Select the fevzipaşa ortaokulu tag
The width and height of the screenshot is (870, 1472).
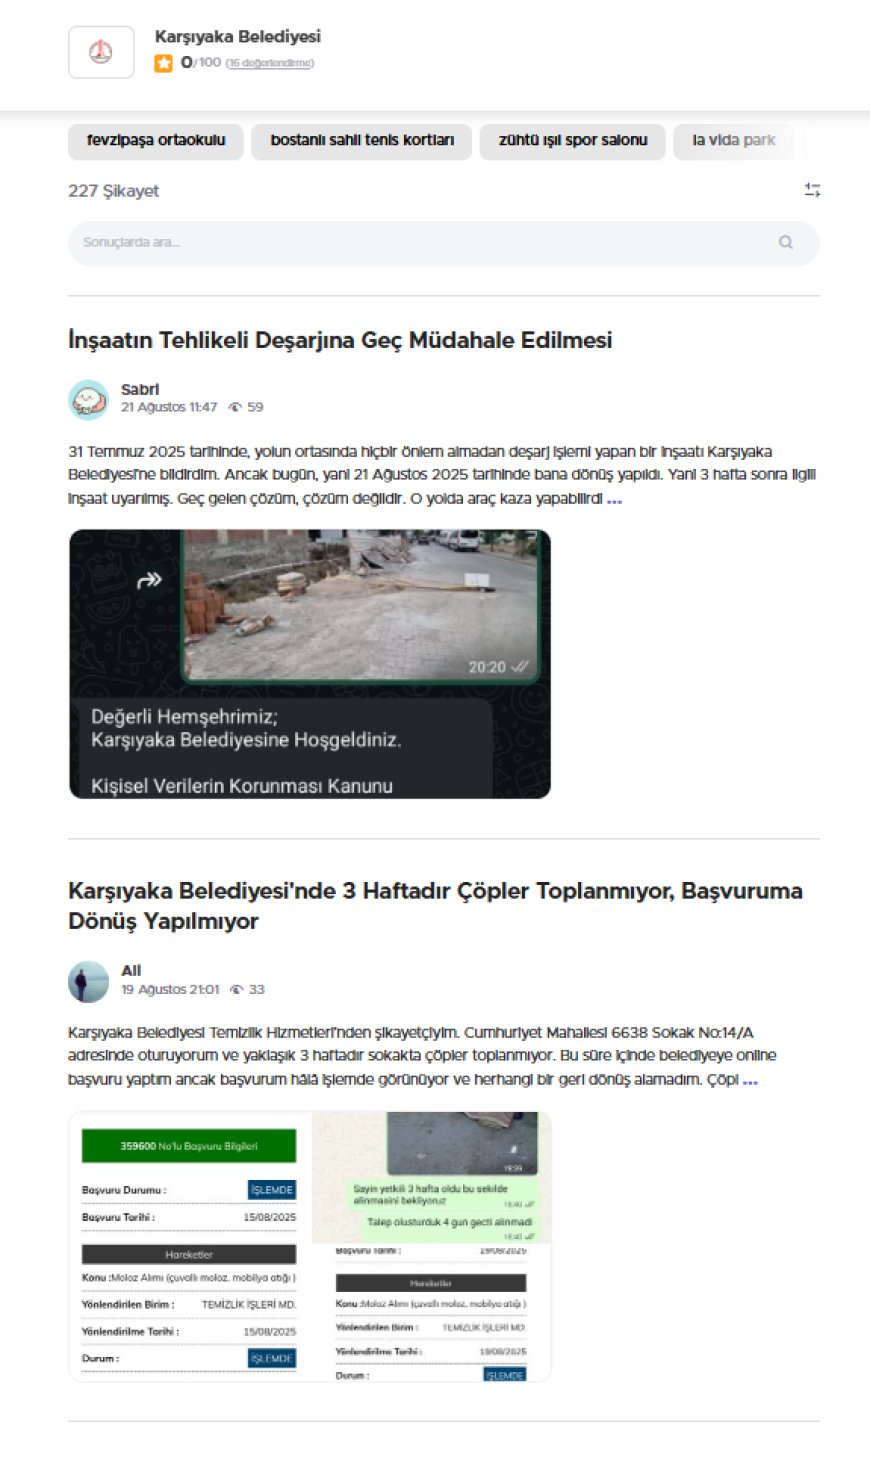[156, 141]
